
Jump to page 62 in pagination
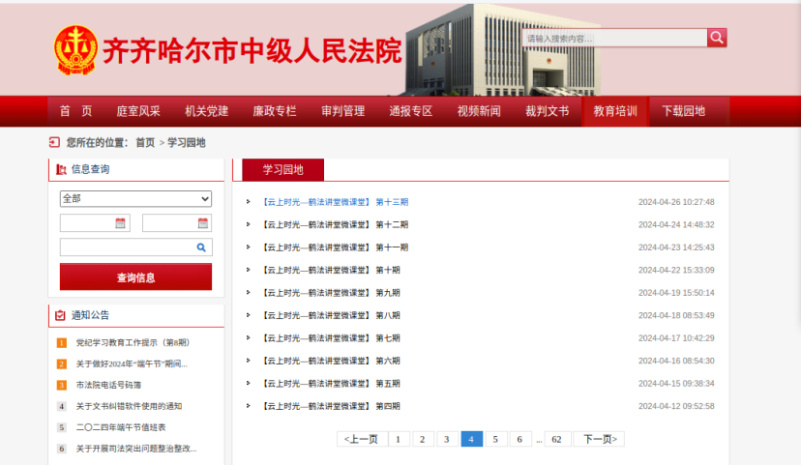(x=557, y=439)
